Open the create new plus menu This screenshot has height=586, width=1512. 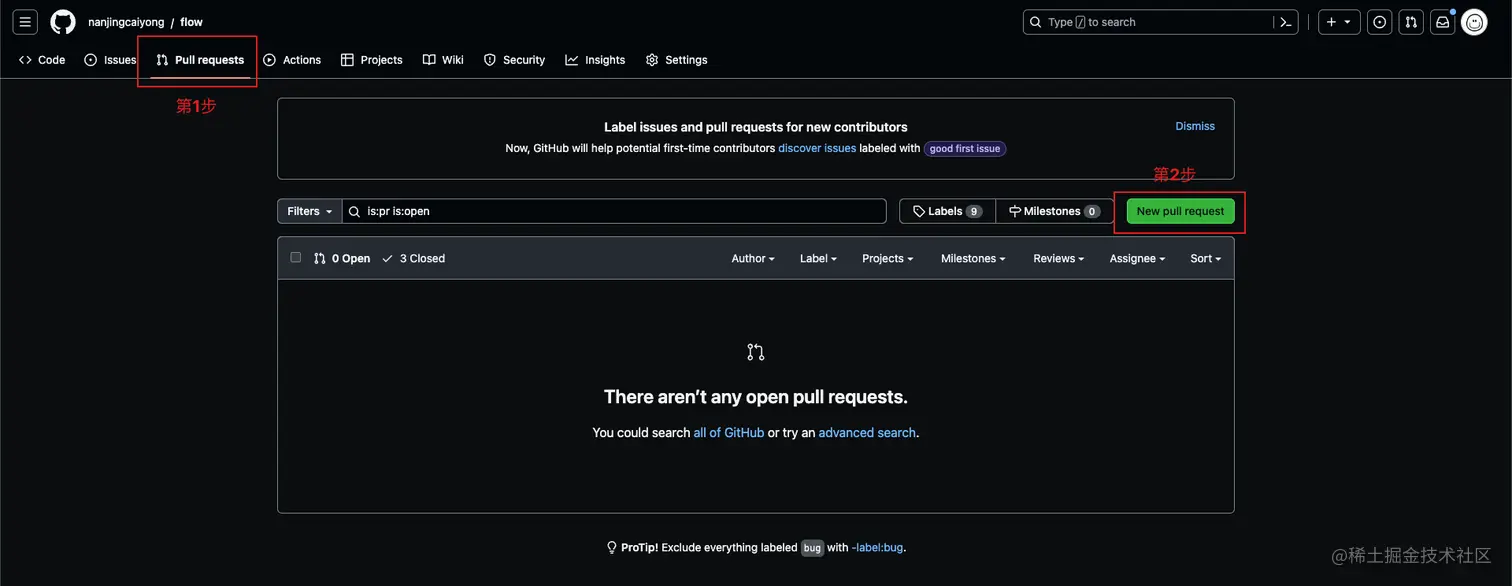point(1339,22)
